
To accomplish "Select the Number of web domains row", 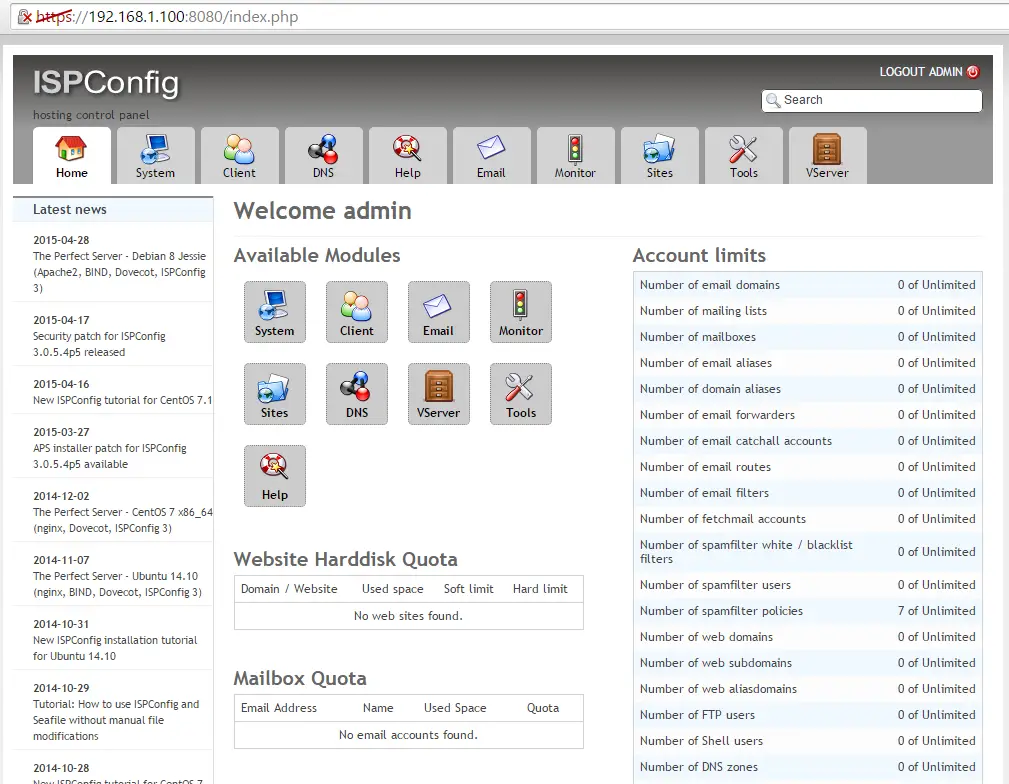I will tap(808, 637).
